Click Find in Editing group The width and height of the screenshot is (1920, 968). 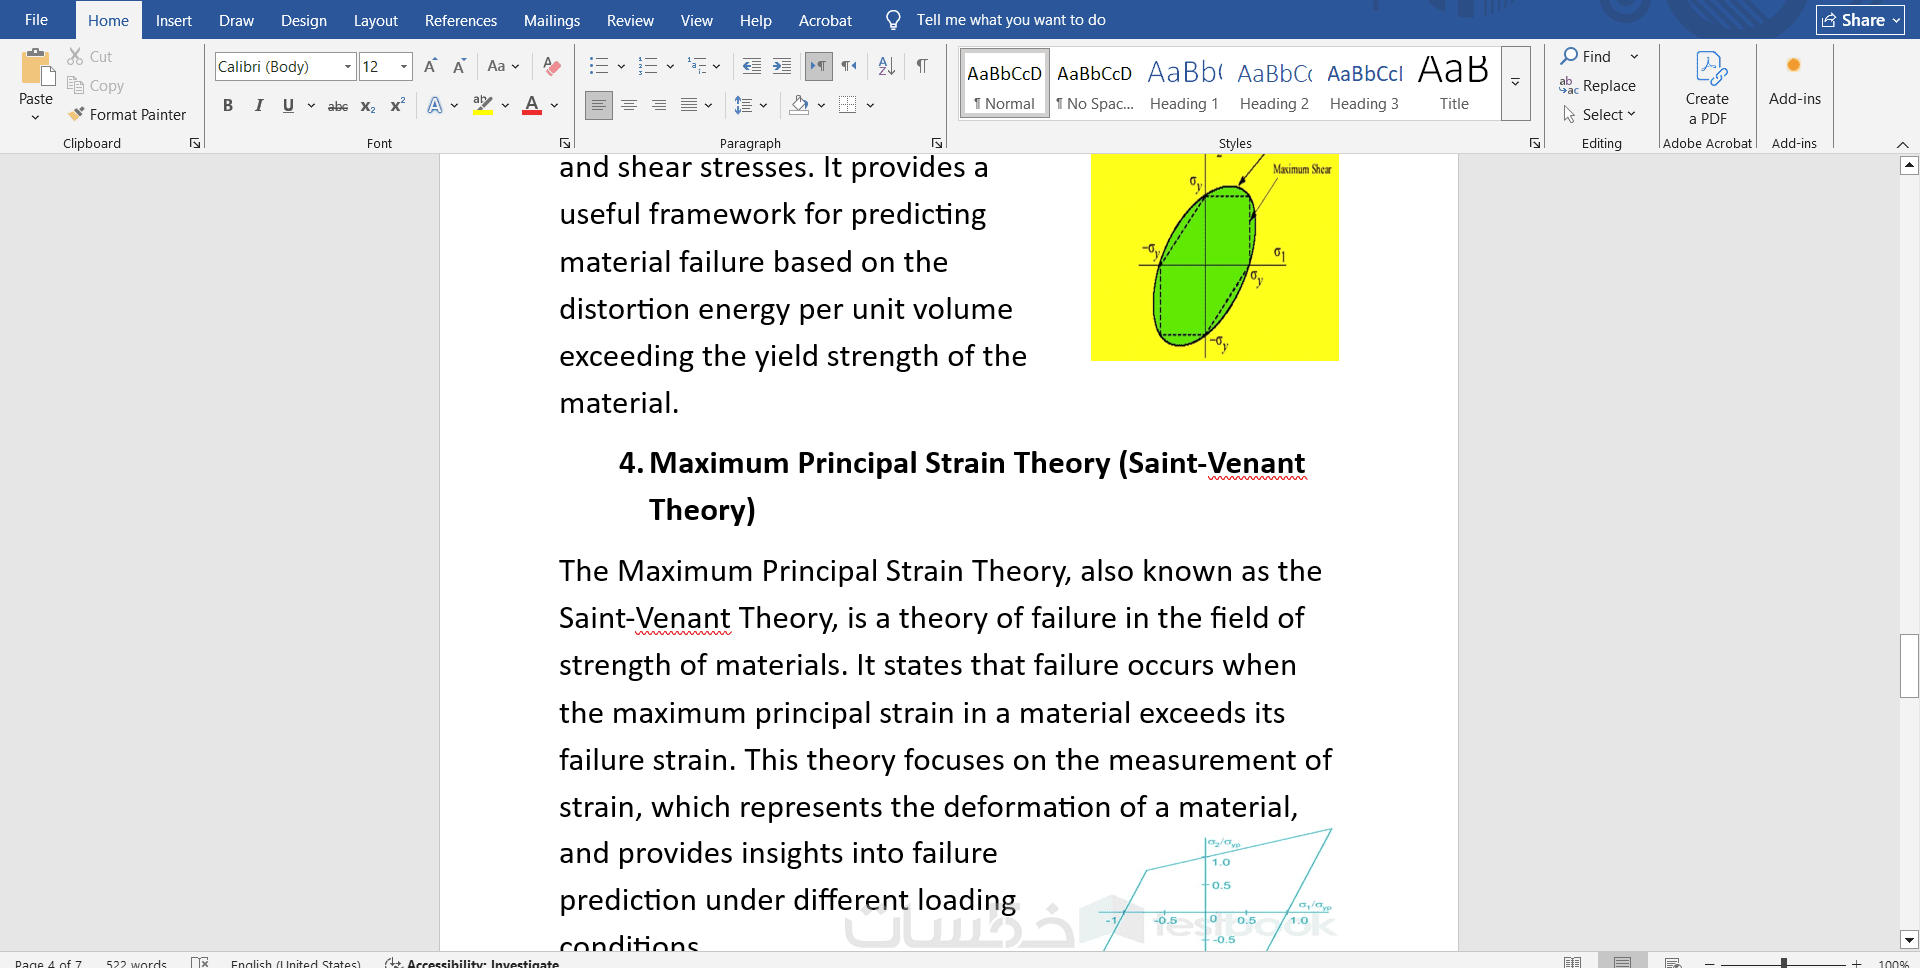[x=1587, y=57]
